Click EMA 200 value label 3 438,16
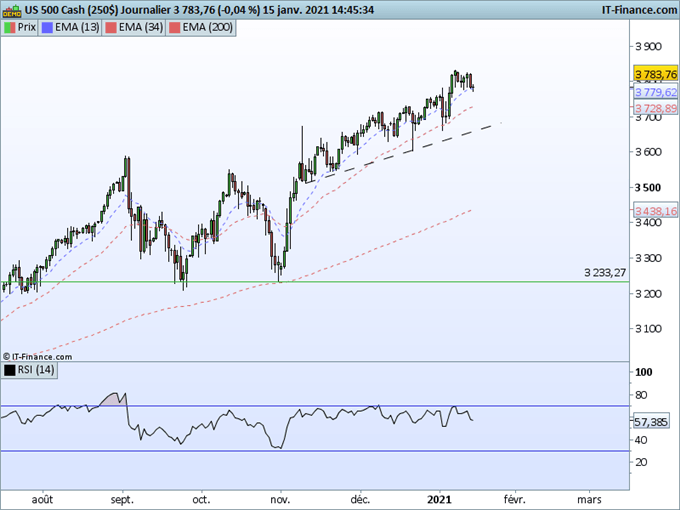Viewport: 680px width, 510px height. coord(656,211)
